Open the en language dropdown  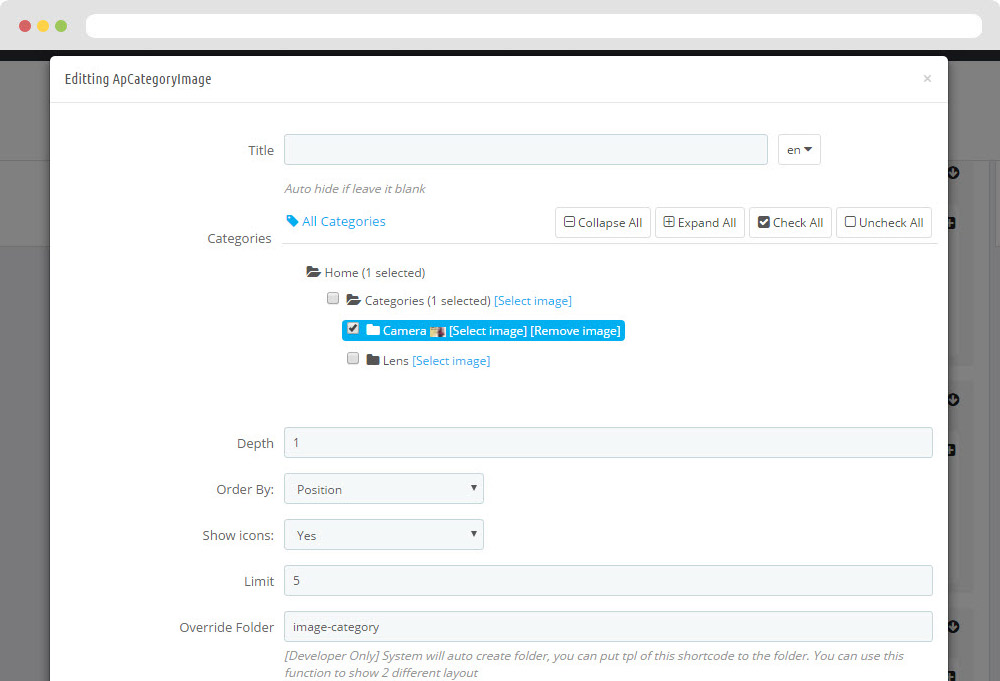pos(799,150)
